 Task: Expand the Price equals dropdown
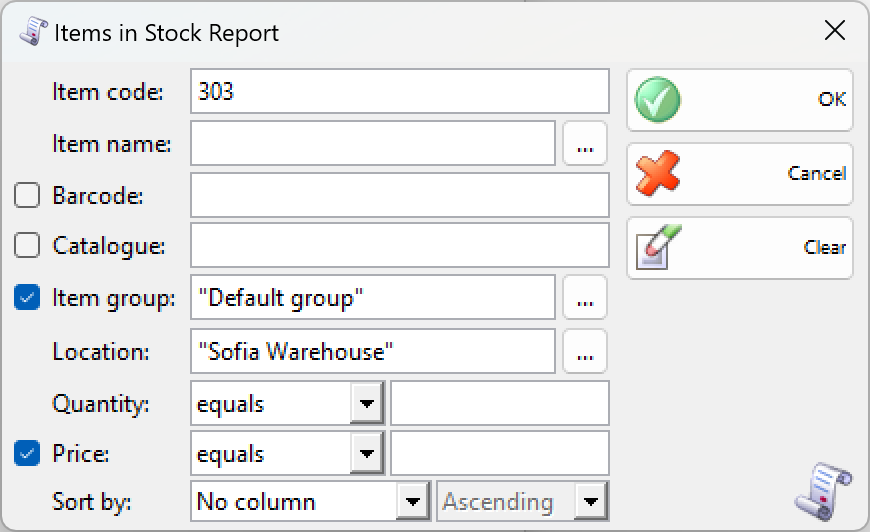point(367,453)
